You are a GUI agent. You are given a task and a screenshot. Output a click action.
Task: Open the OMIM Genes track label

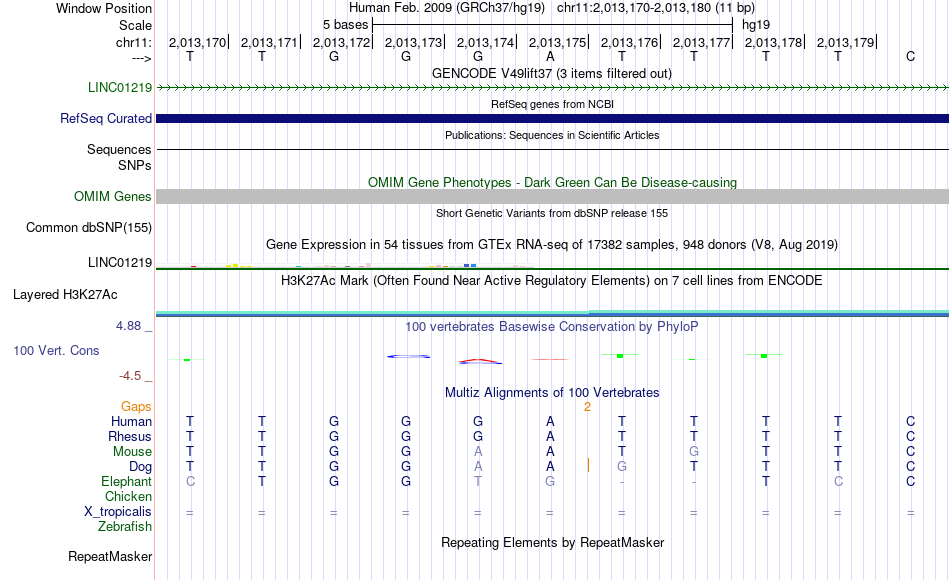113,196
